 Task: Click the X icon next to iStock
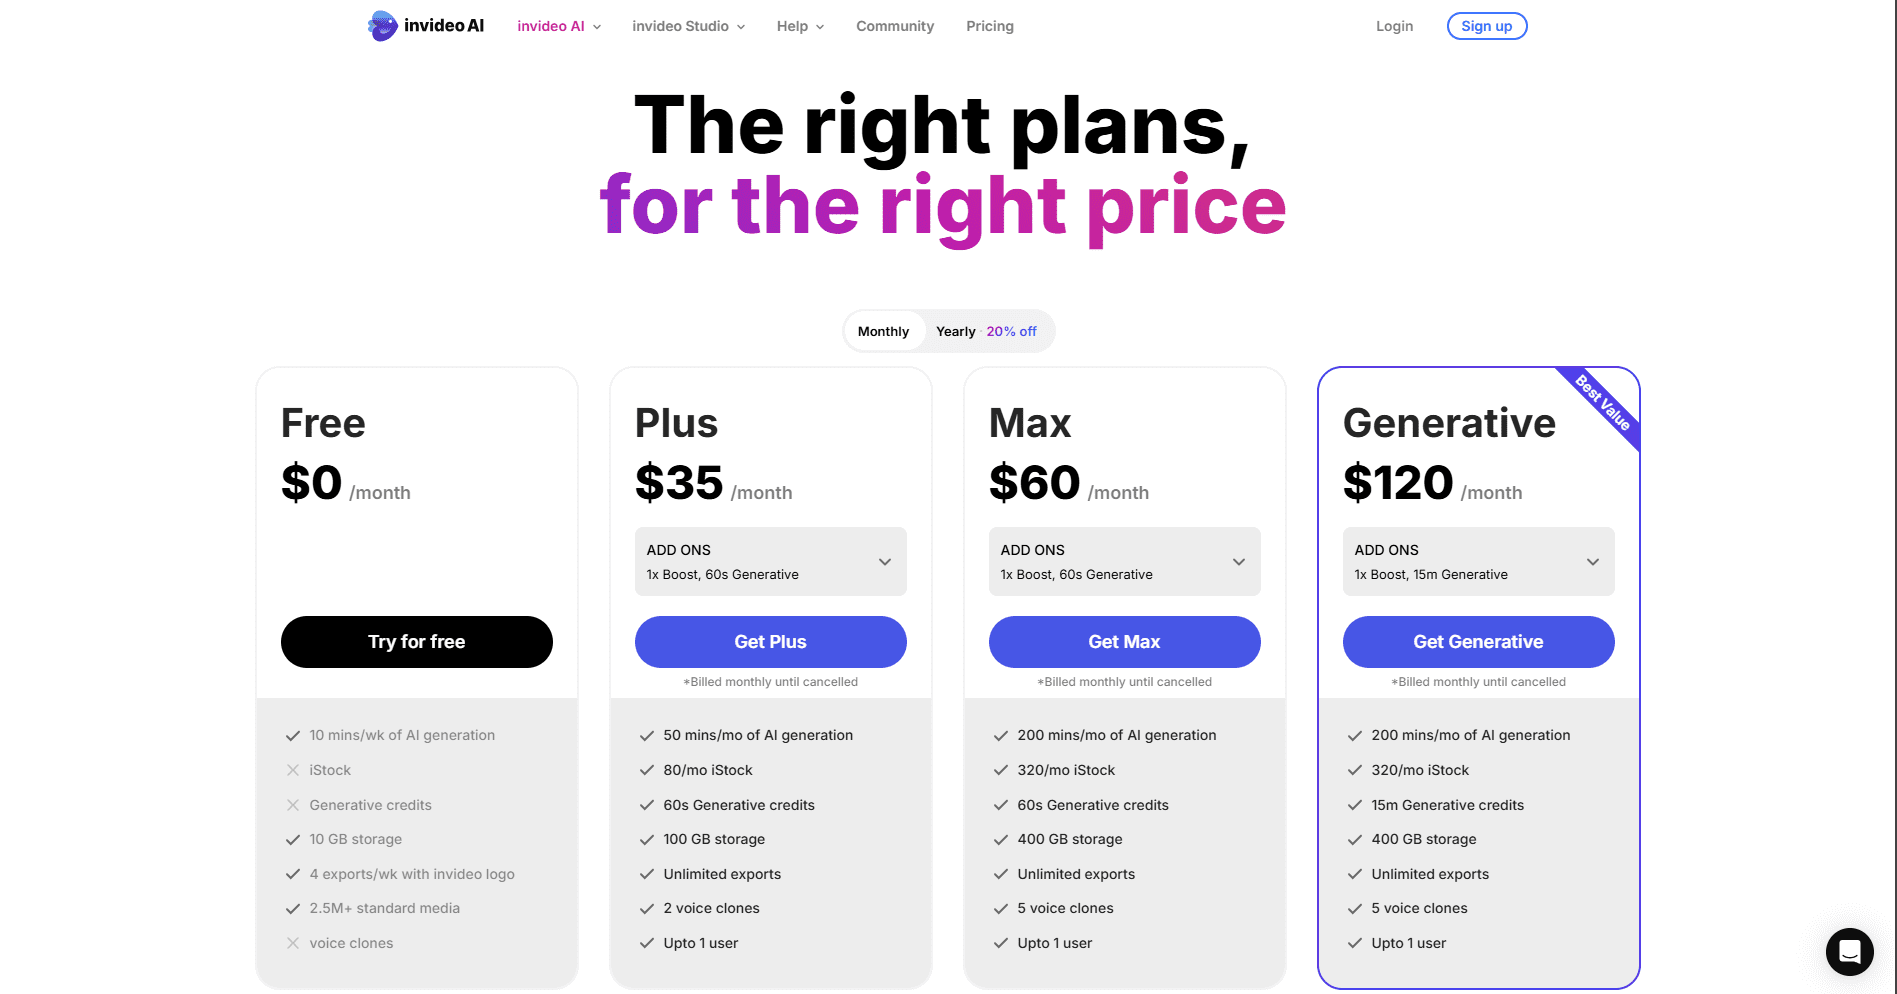click(293, 770)
